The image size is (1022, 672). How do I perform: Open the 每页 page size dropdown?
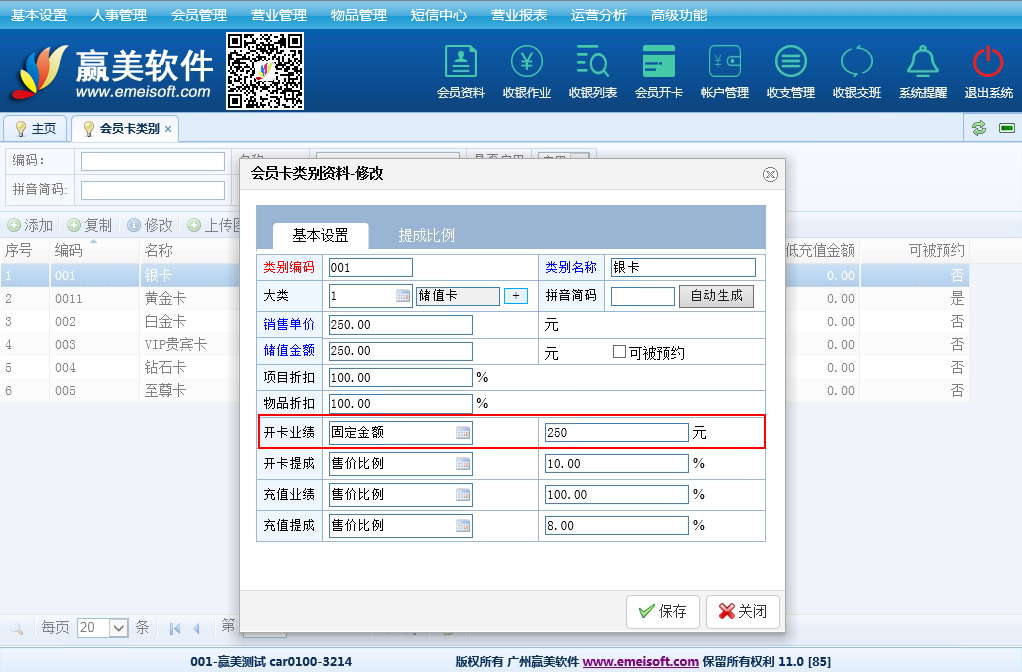pyautogui.click(x=118, y=628)
